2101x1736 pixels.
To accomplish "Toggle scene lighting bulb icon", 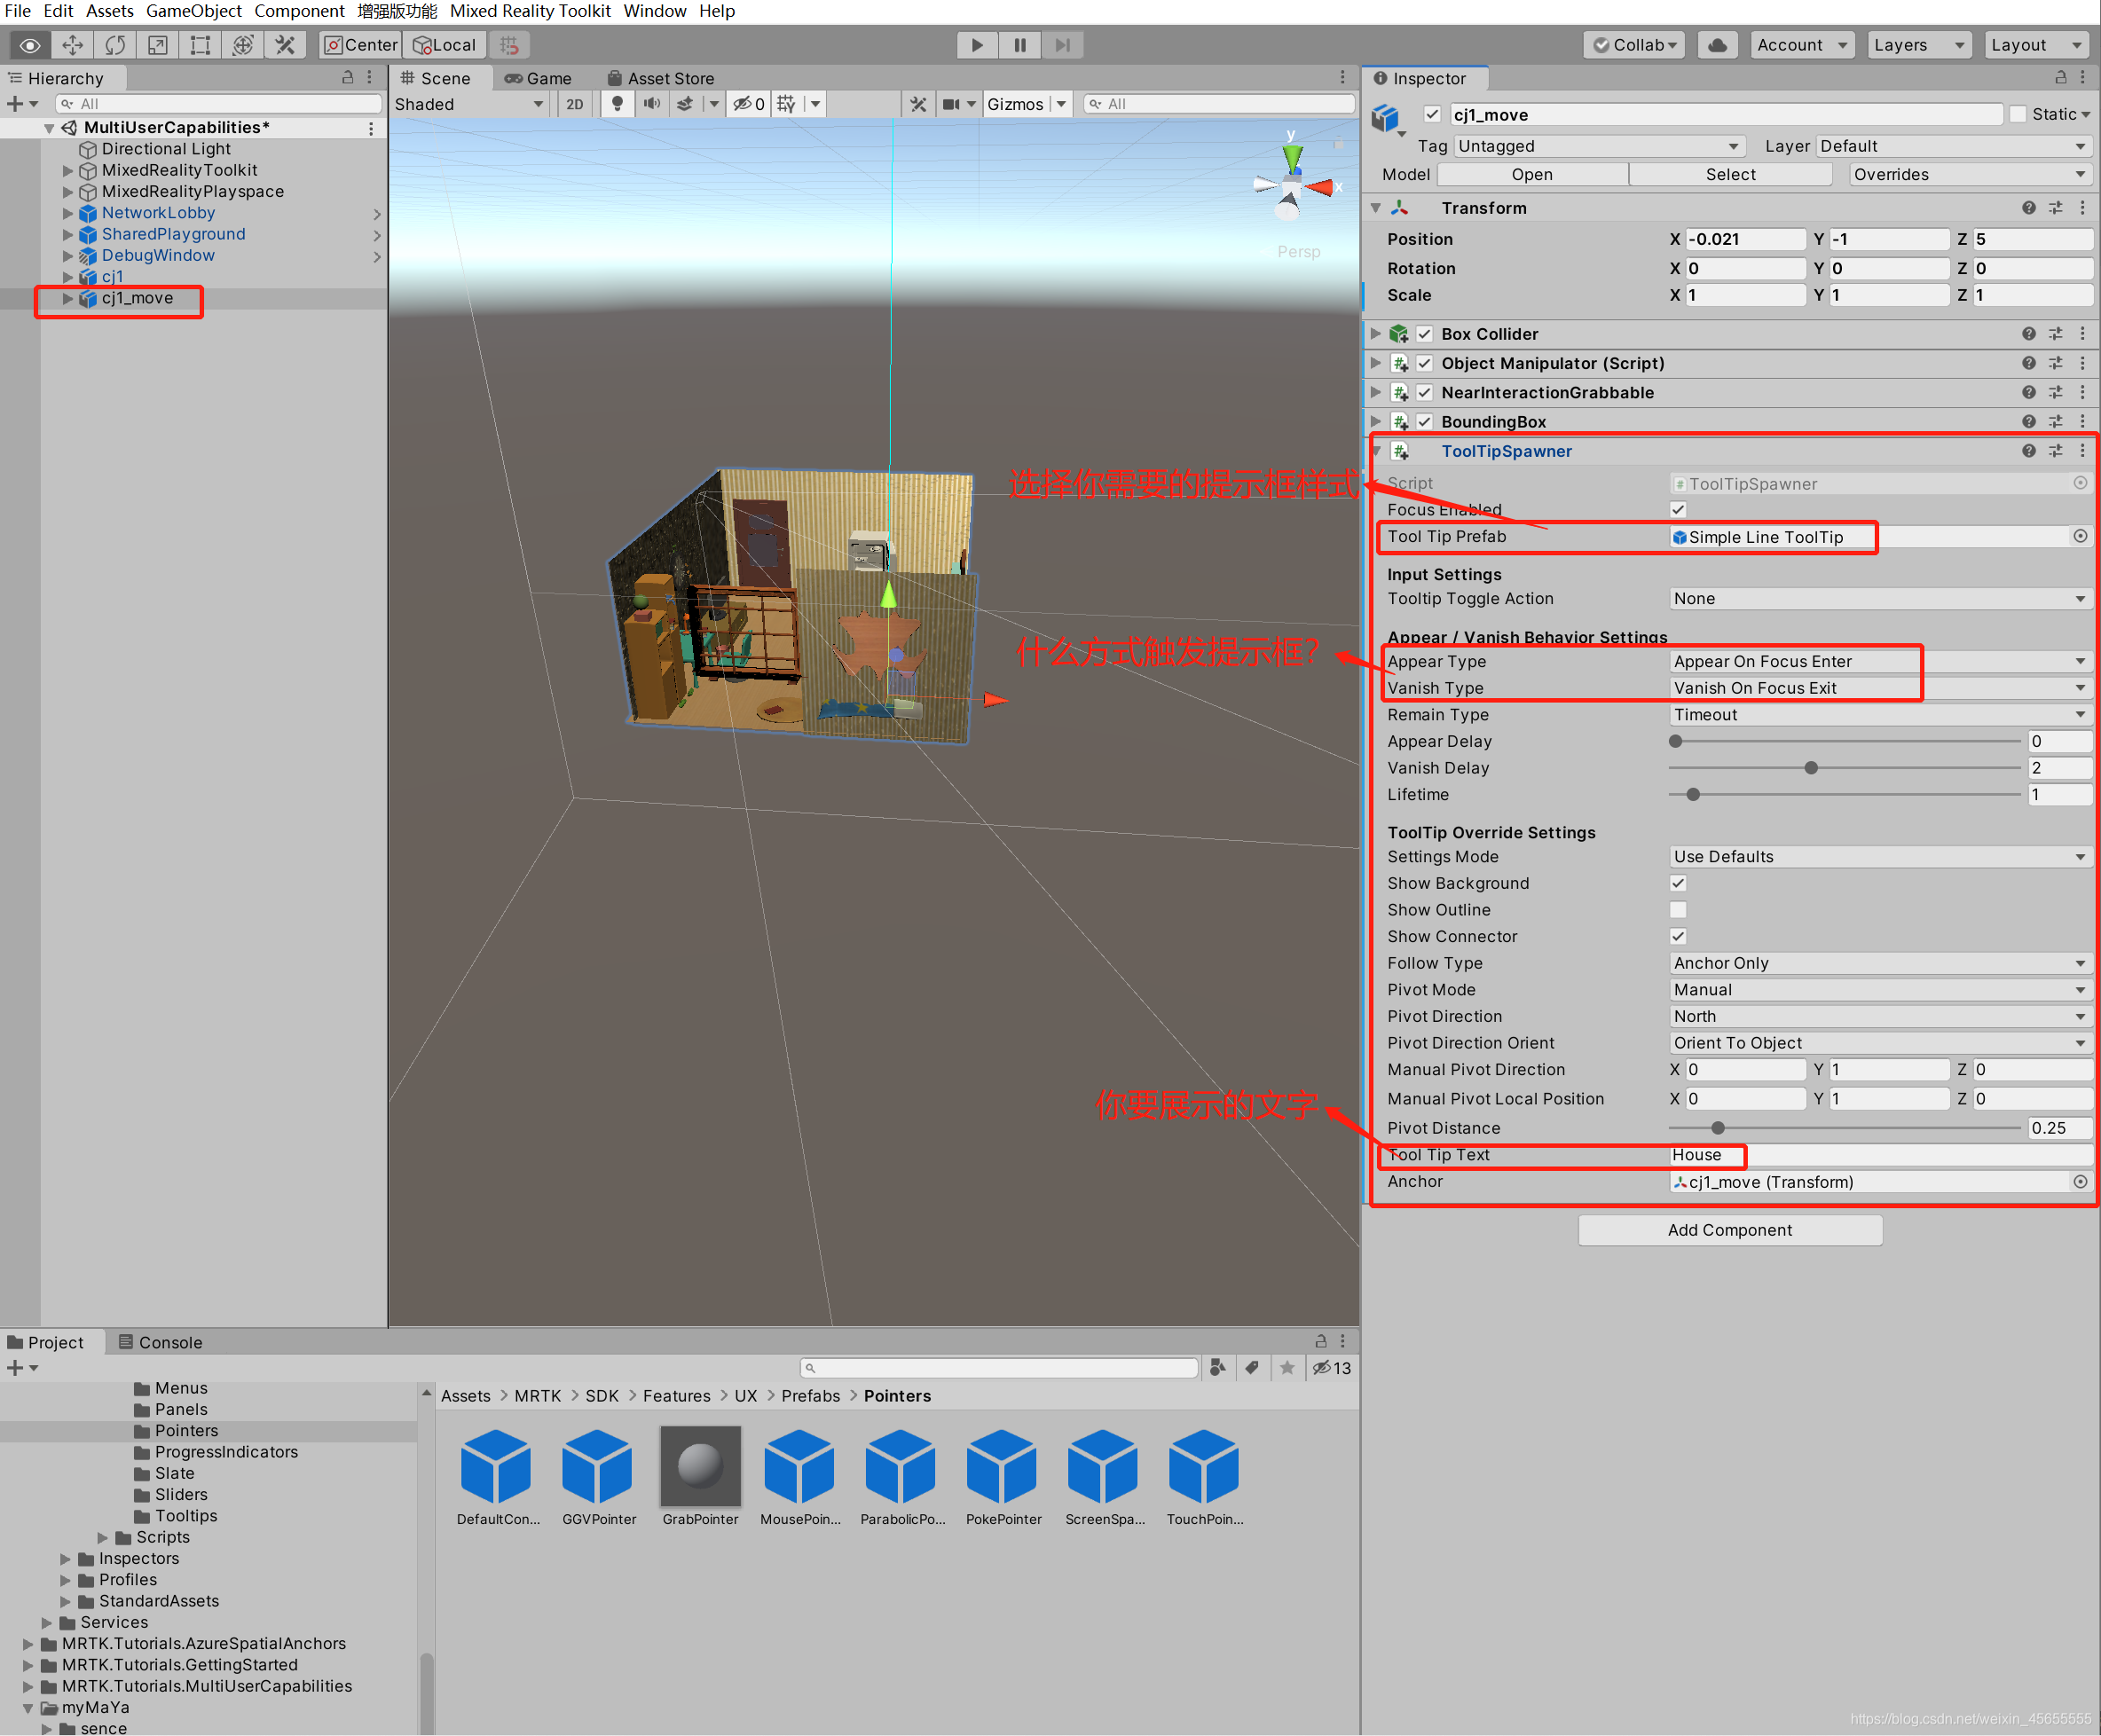I will click(x=617, y=104).
